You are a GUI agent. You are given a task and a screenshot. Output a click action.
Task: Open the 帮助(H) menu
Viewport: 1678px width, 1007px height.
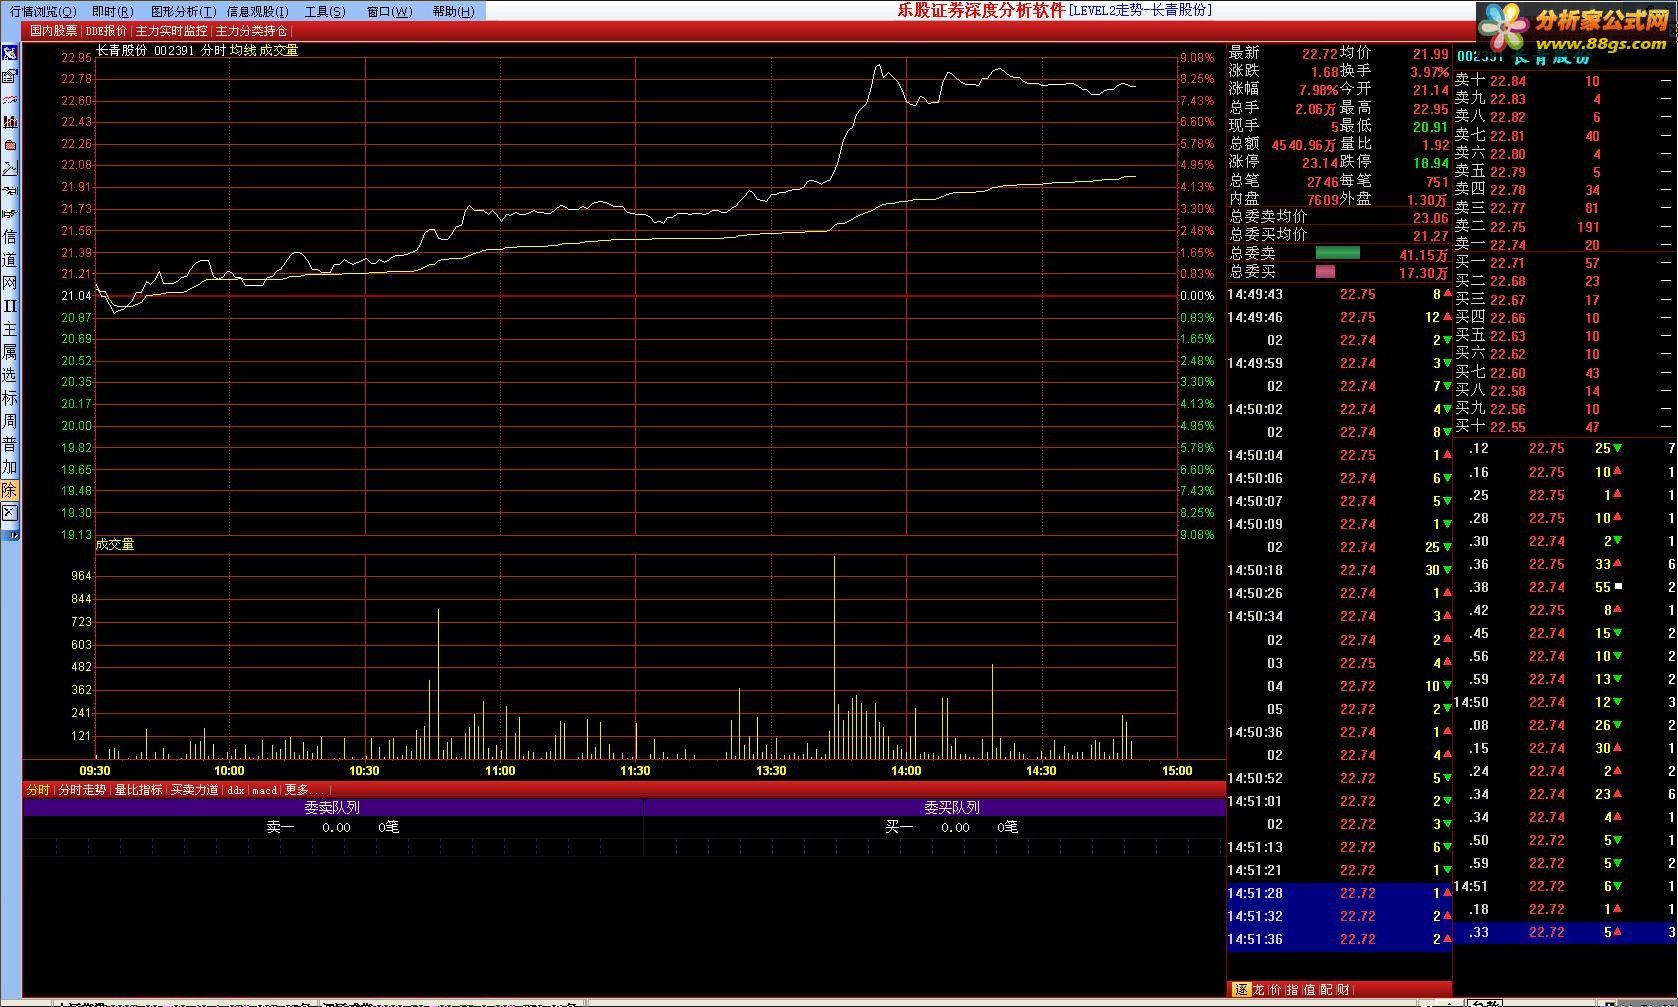453,11
